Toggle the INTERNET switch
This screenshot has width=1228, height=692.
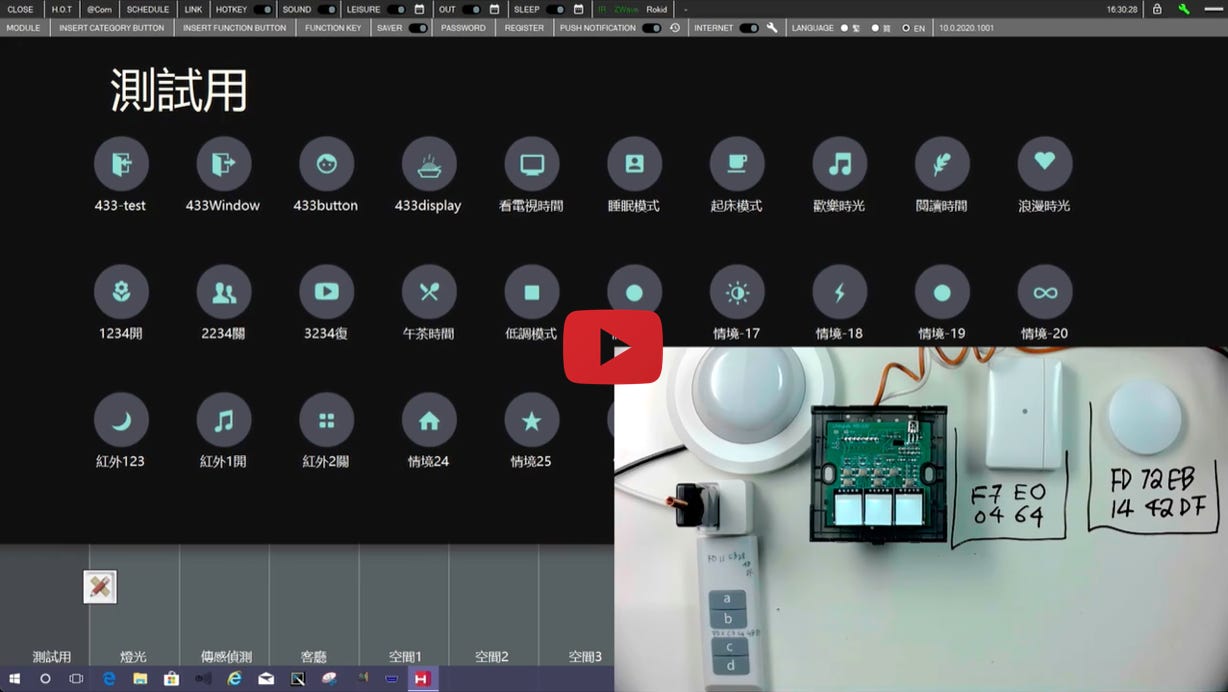click(749, 28)
